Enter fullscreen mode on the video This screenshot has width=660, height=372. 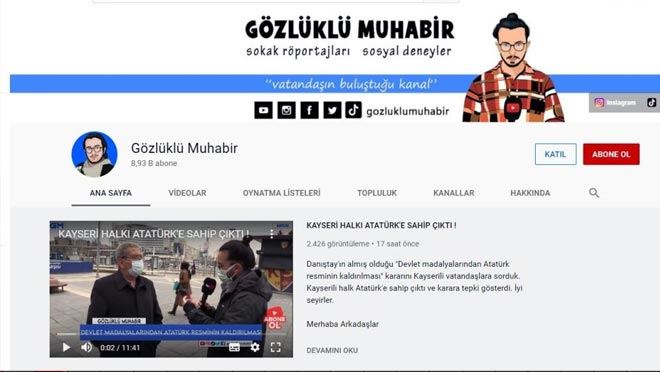(x=276, y=347)
